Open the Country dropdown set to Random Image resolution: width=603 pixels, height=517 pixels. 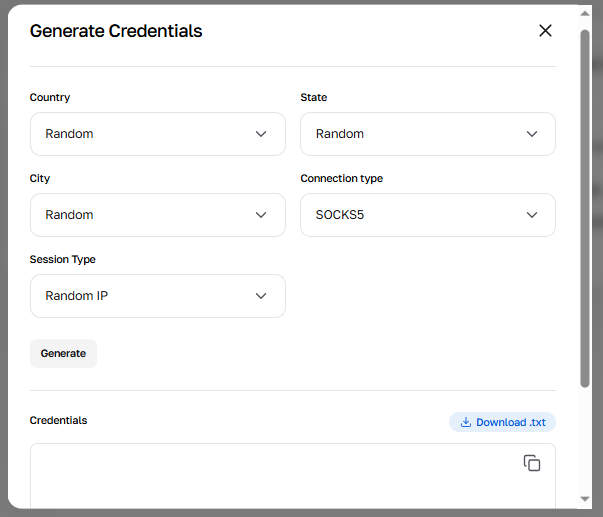[157, 134]
